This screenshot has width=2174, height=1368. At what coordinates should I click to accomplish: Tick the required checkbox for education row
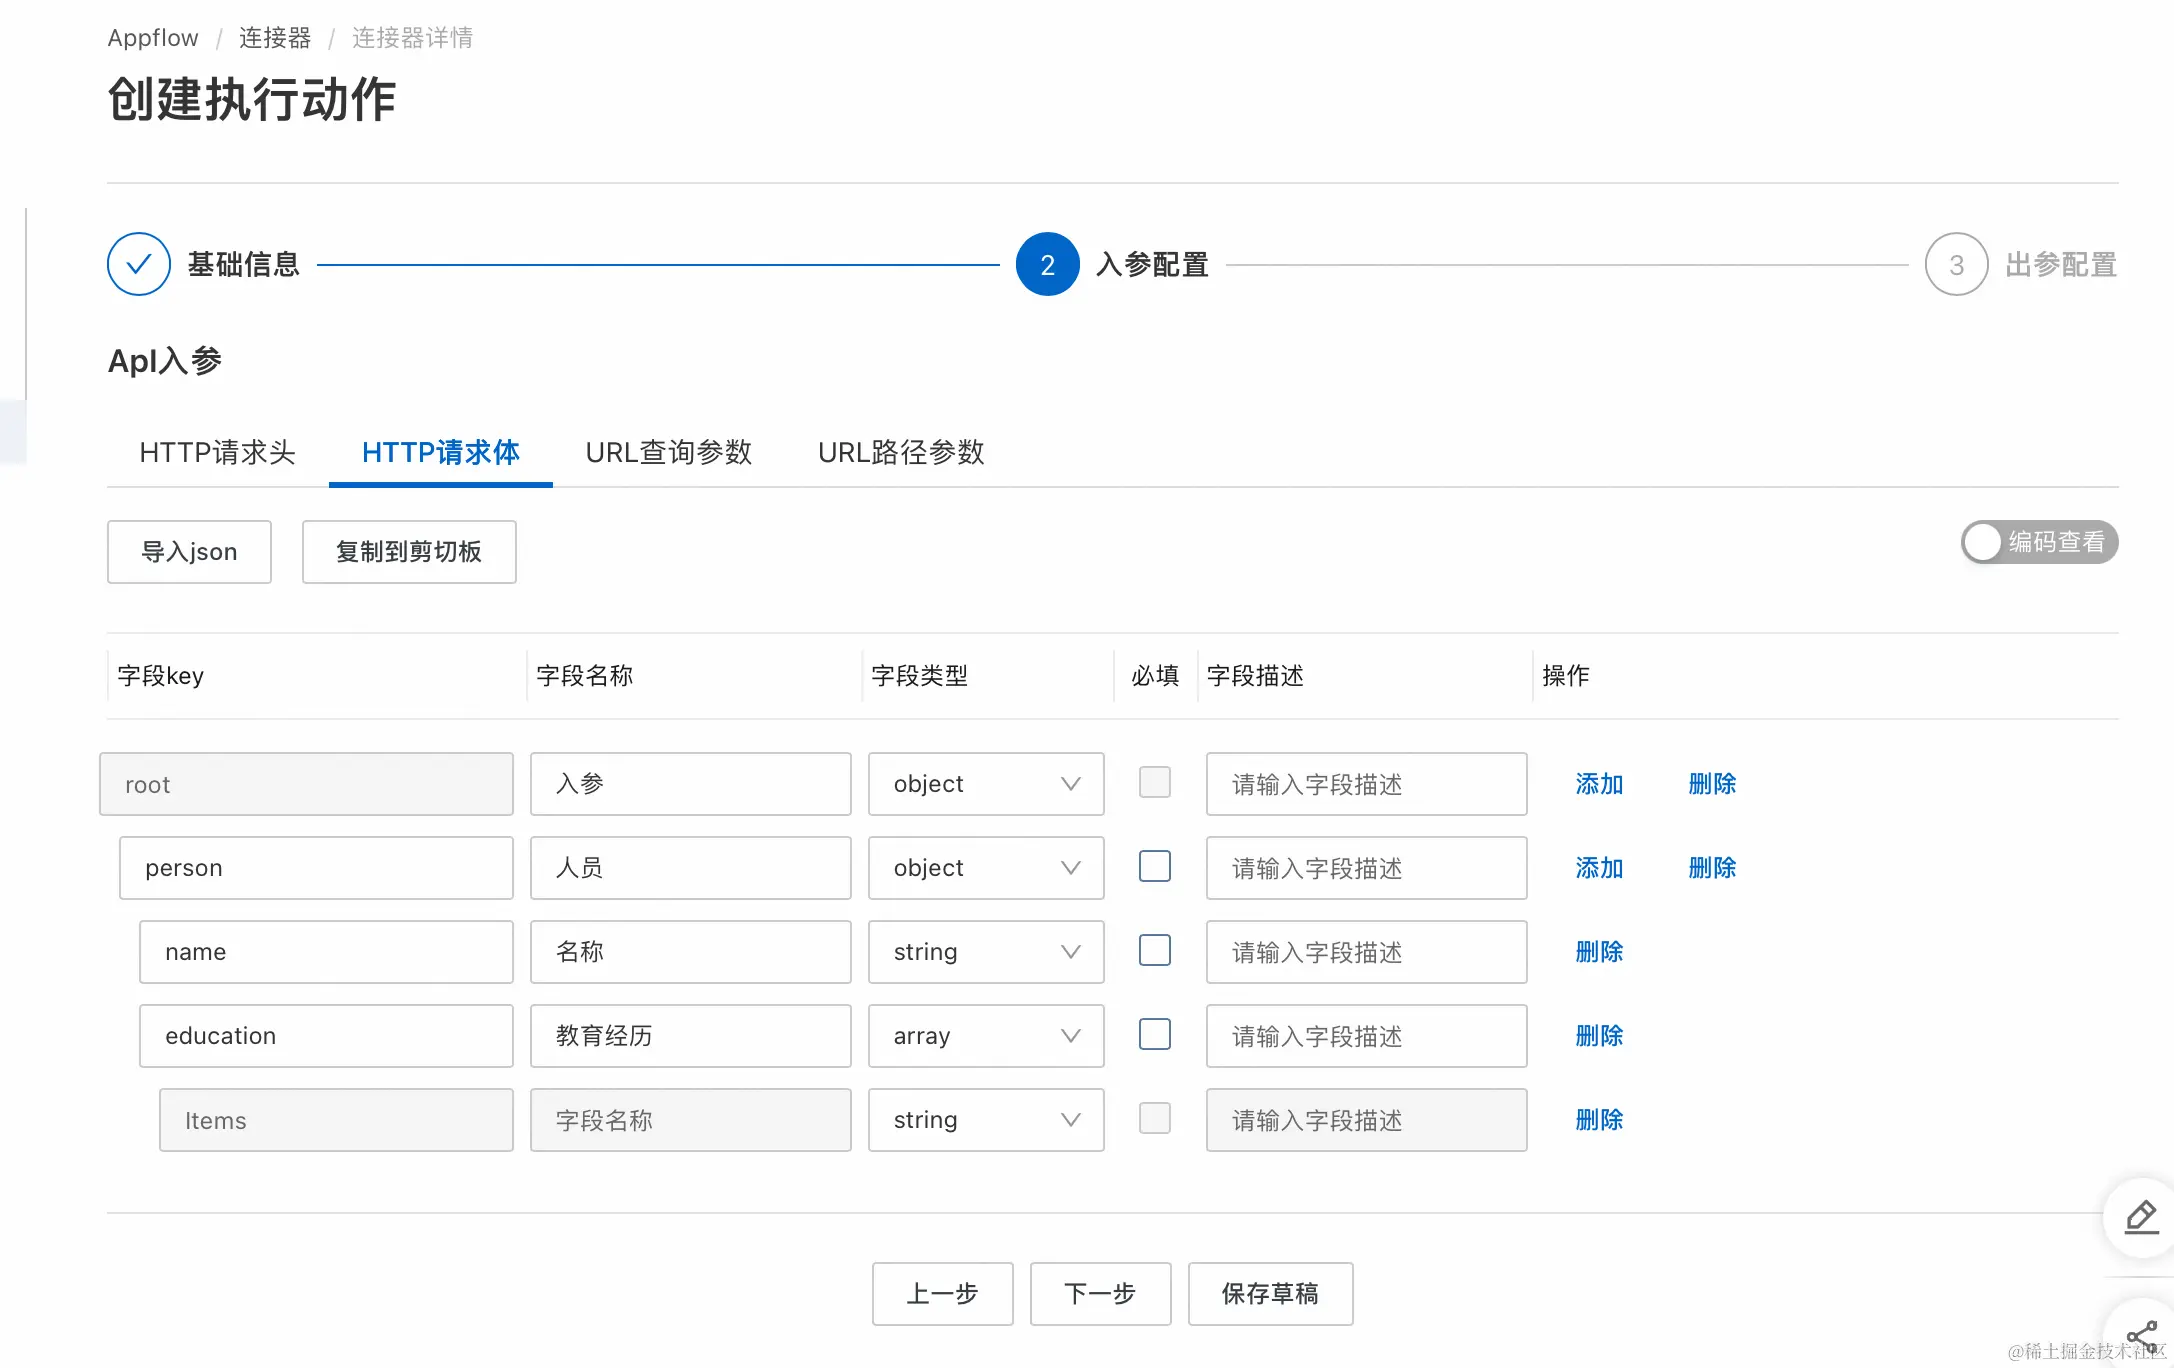pos(1154,1034)
